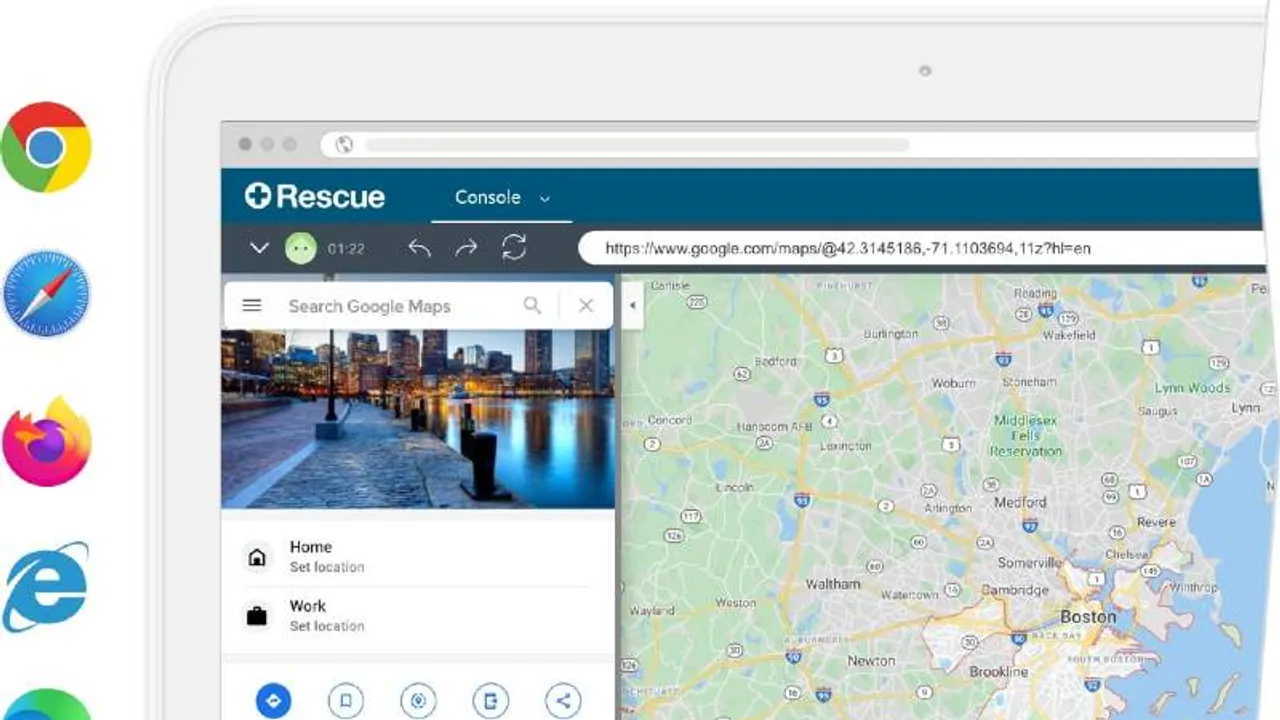Click Revere label on the map

click(x=1156, y=522)
